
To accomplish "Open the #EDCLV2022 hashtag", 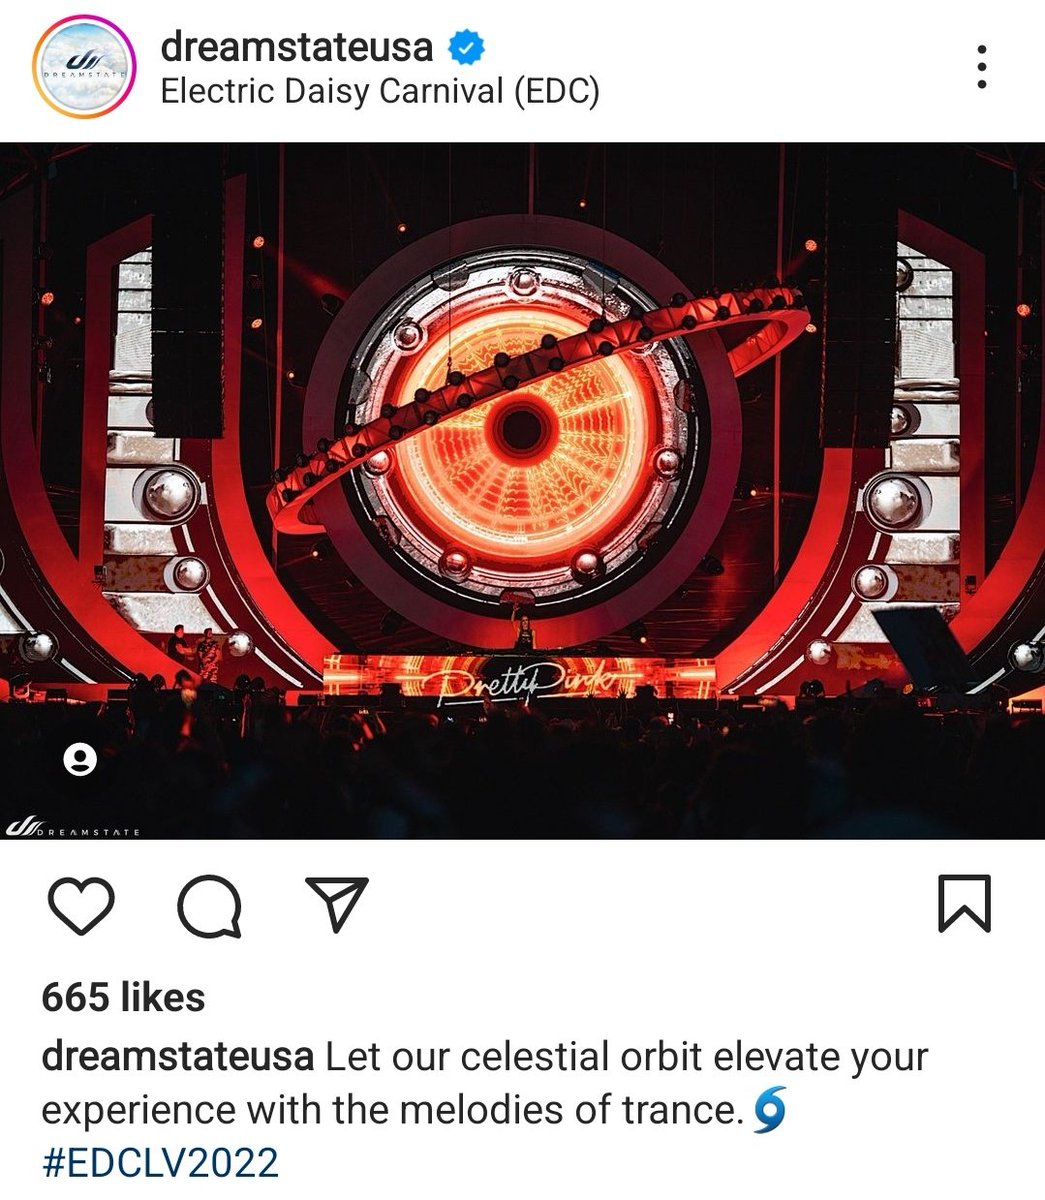I will click(x=160, y=1163).
